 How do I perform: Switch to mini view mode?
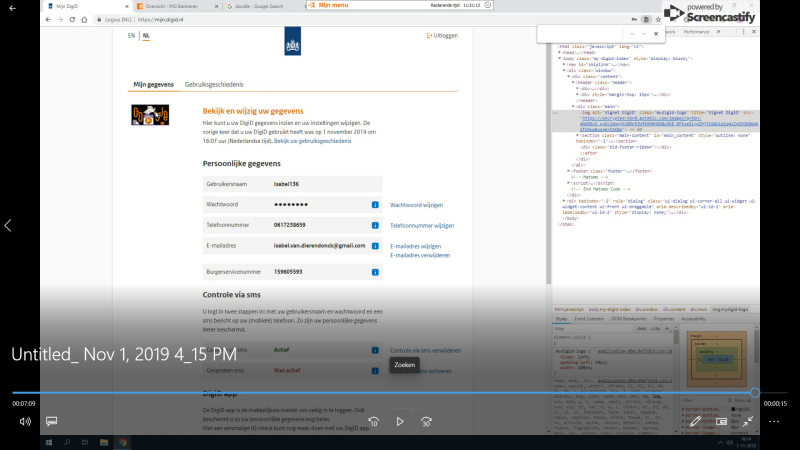click(x=721, y=421)
